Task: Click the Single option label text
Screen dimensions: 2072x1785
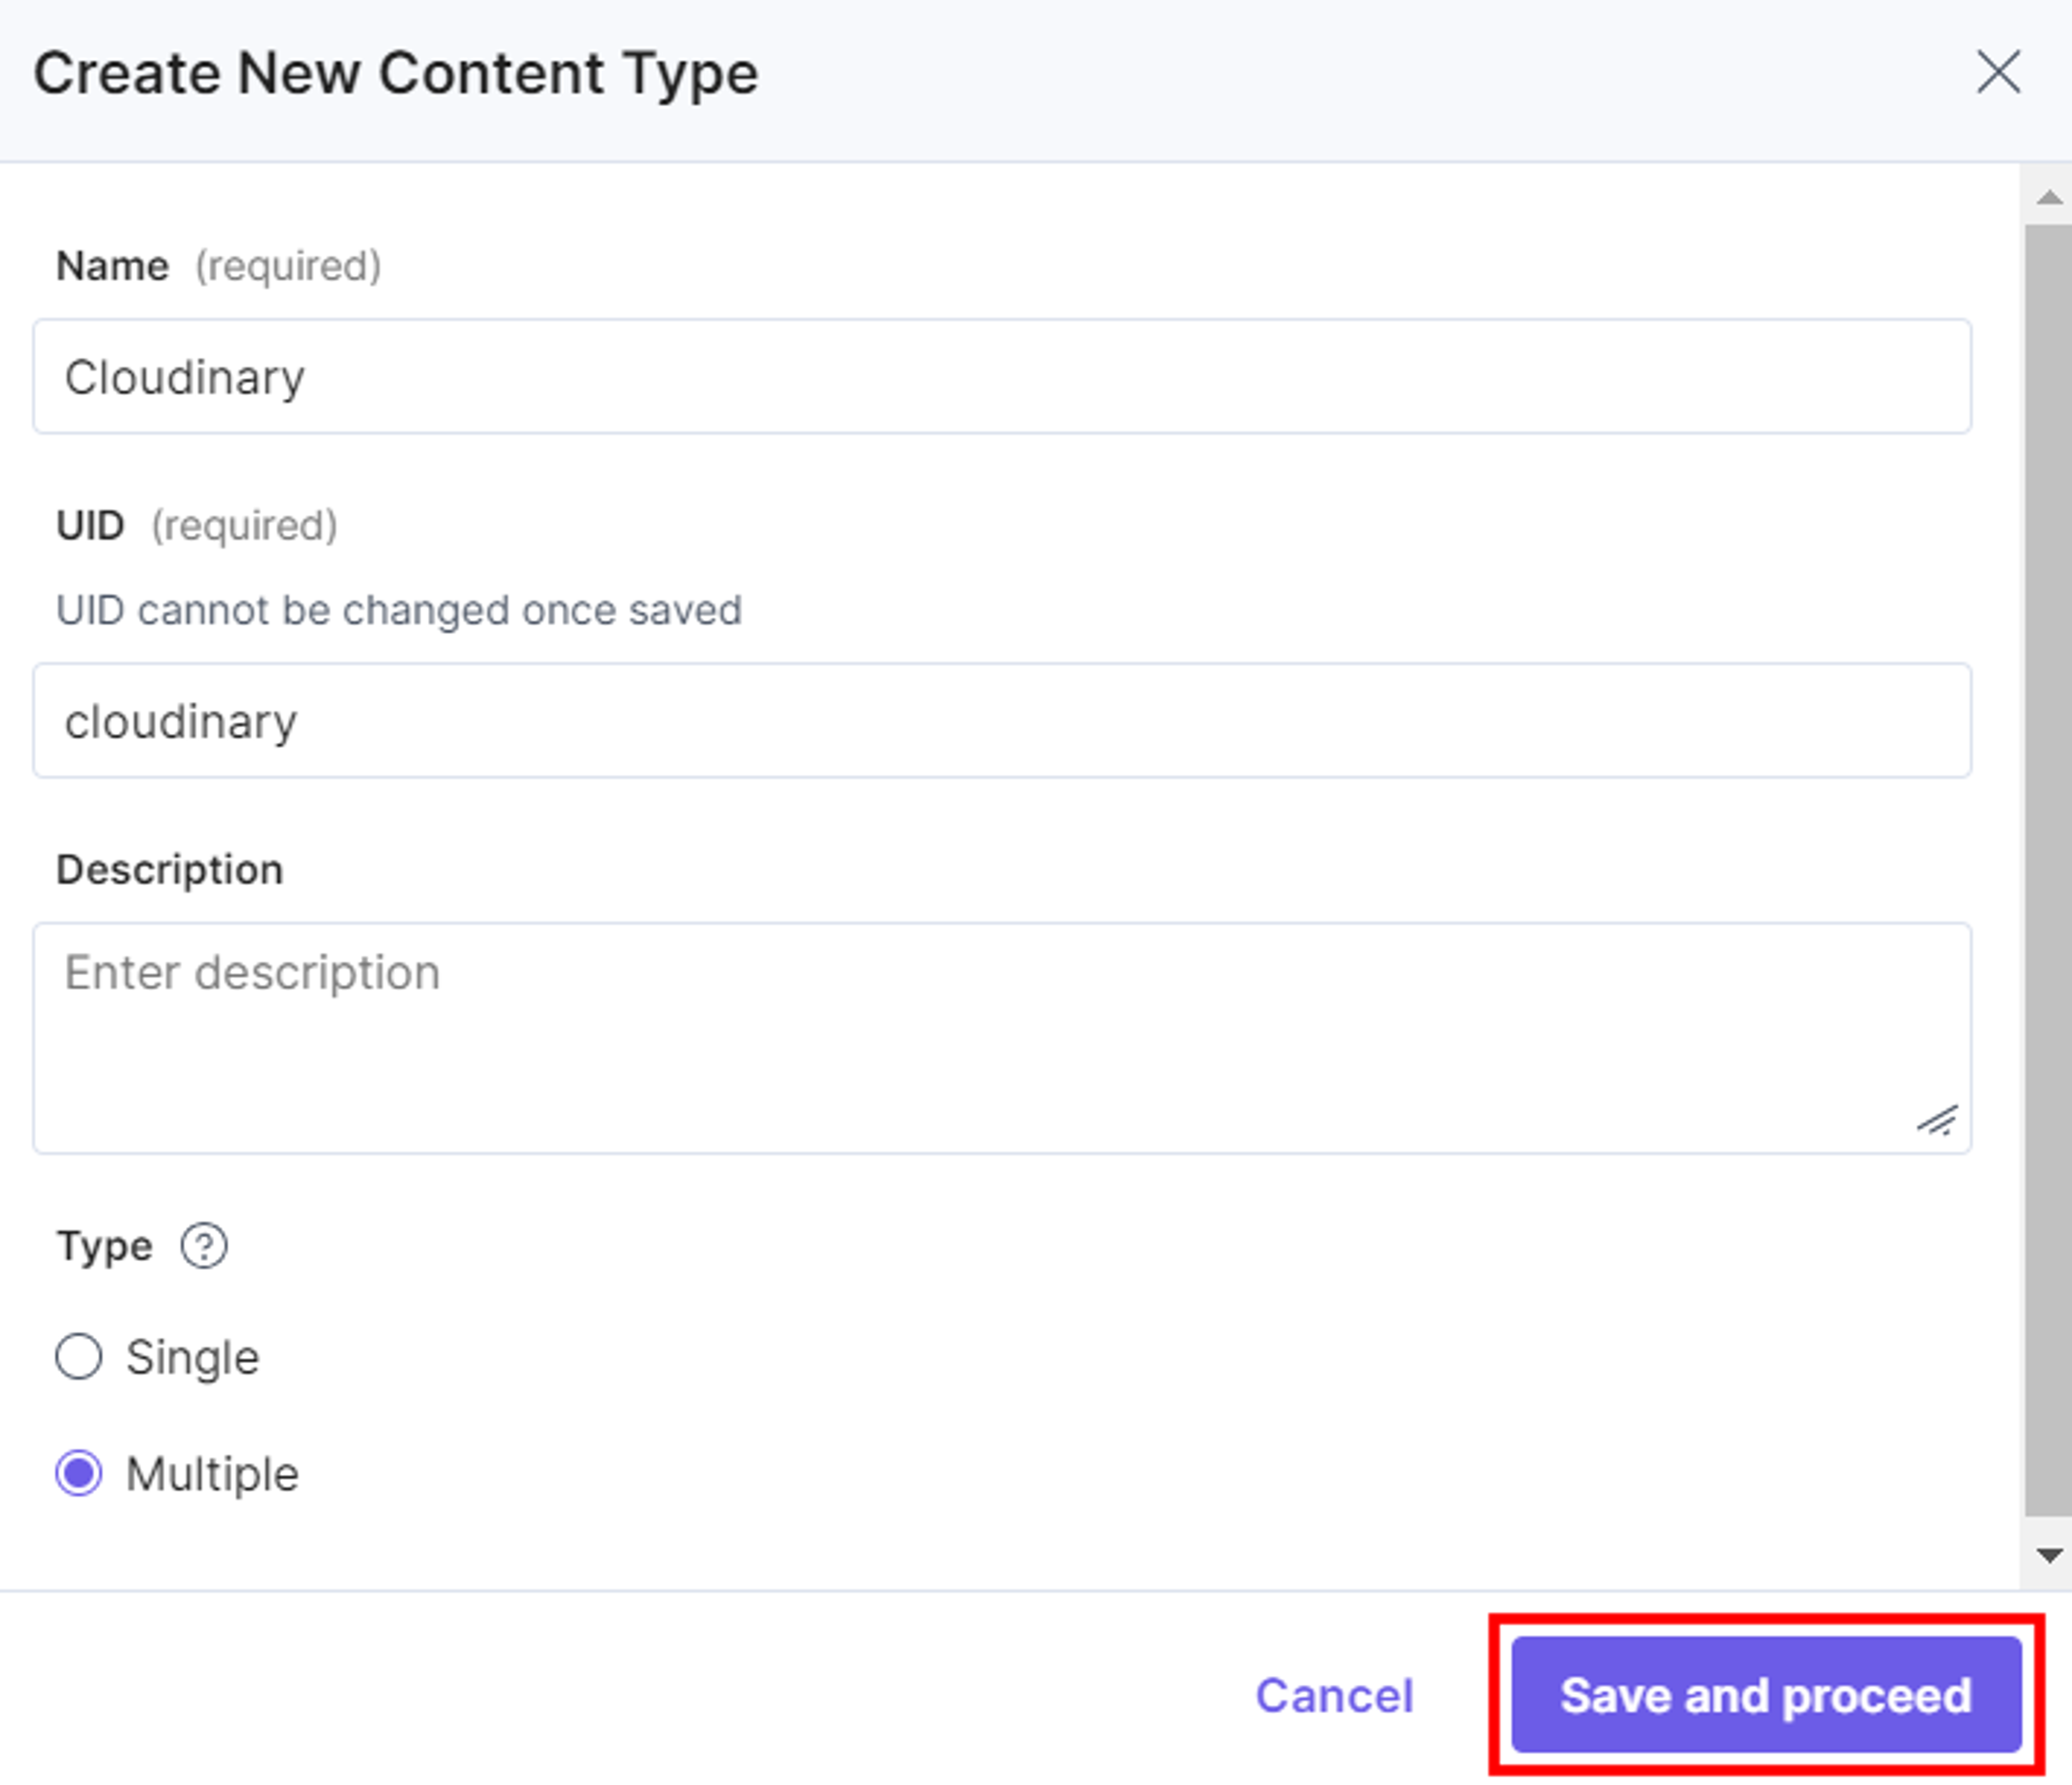Action: [192, 1358]
